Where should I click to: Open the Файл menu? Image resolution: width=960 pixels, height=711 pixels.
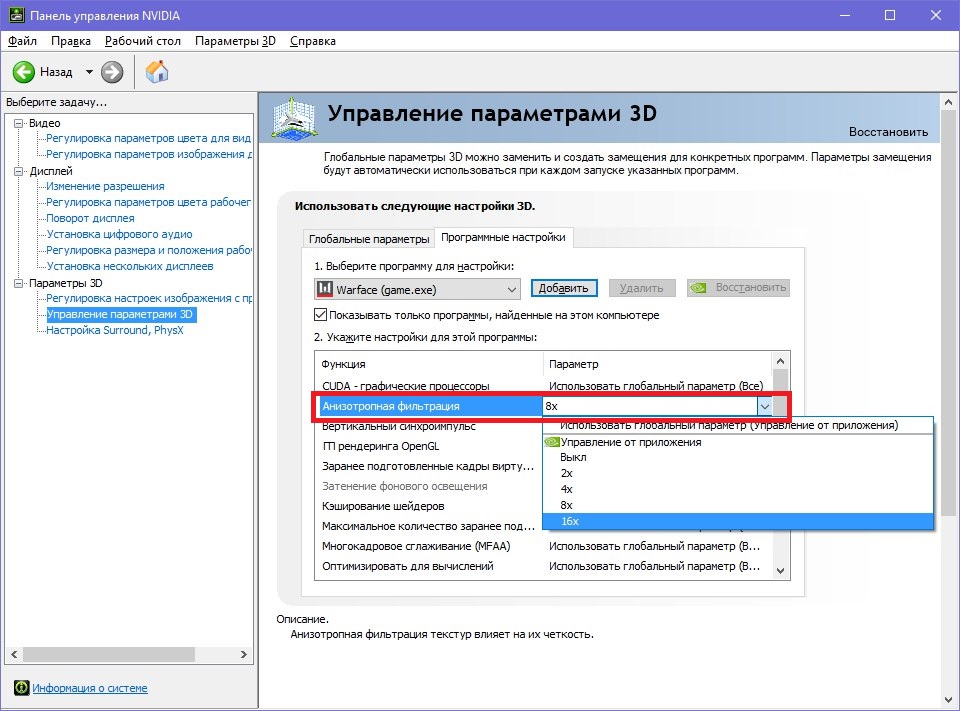(22, 41)
